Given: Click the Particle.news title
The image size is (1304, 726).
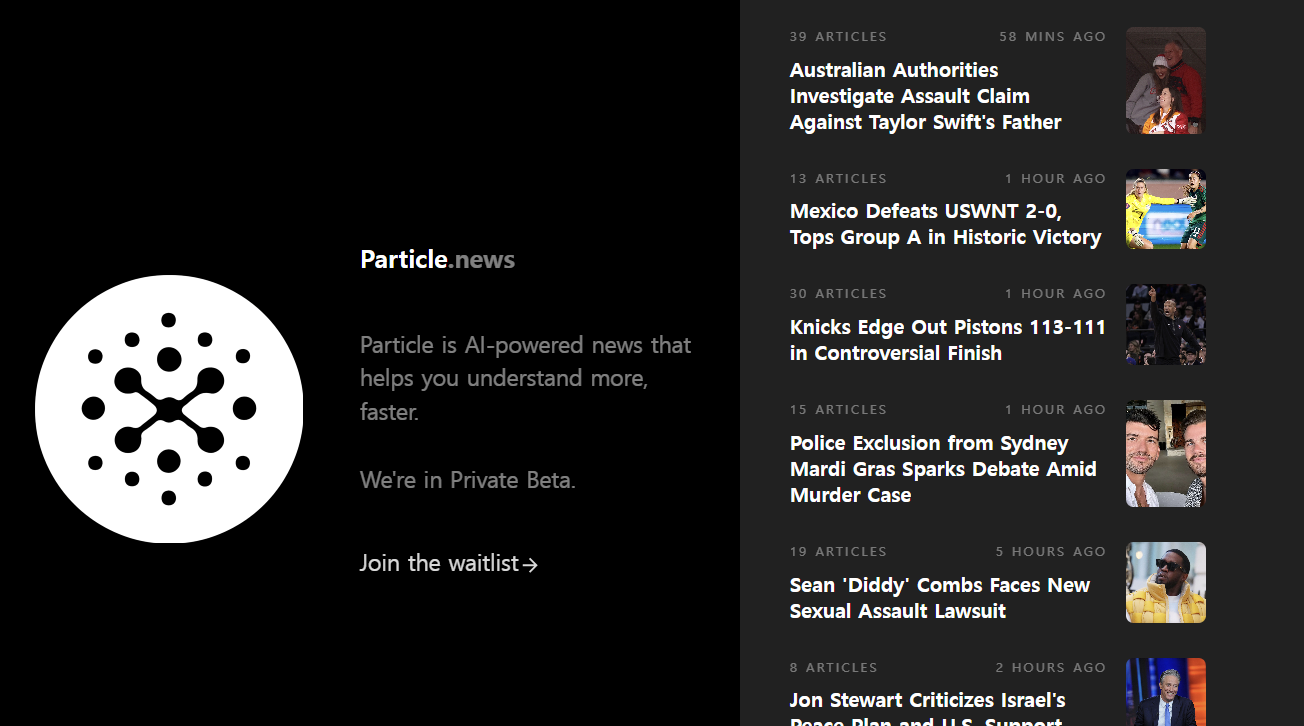Looking at the screenshot, I should point(437,260).
